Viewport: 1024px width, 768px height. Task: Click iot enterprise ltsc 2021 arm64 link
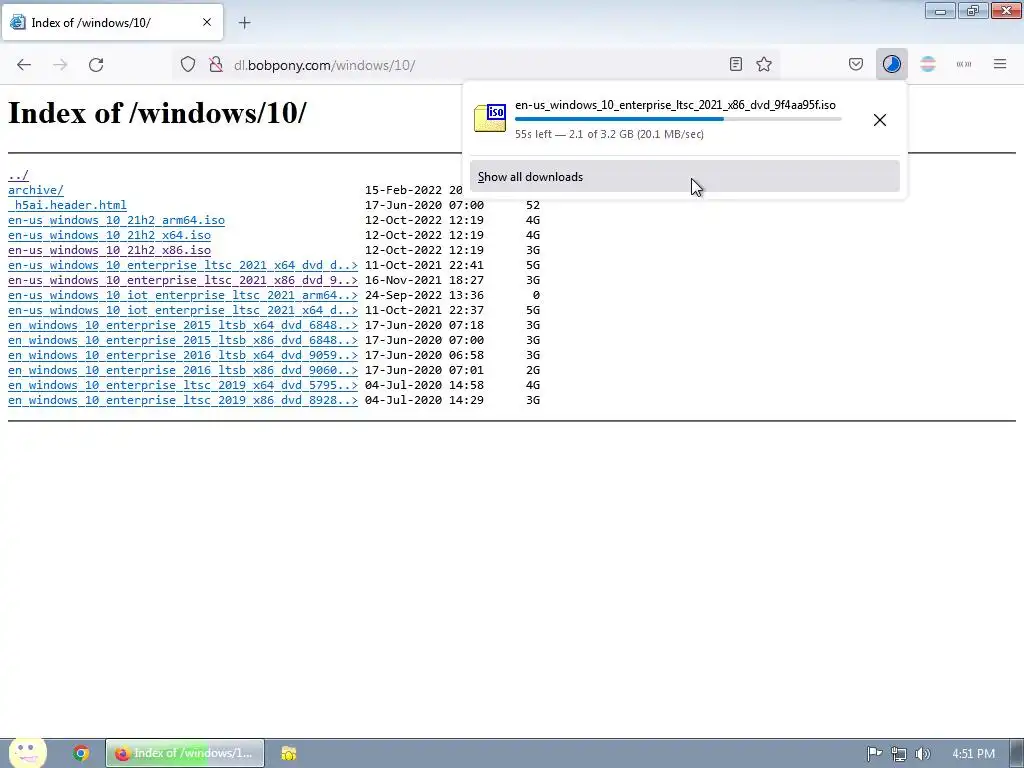point(183,295)
